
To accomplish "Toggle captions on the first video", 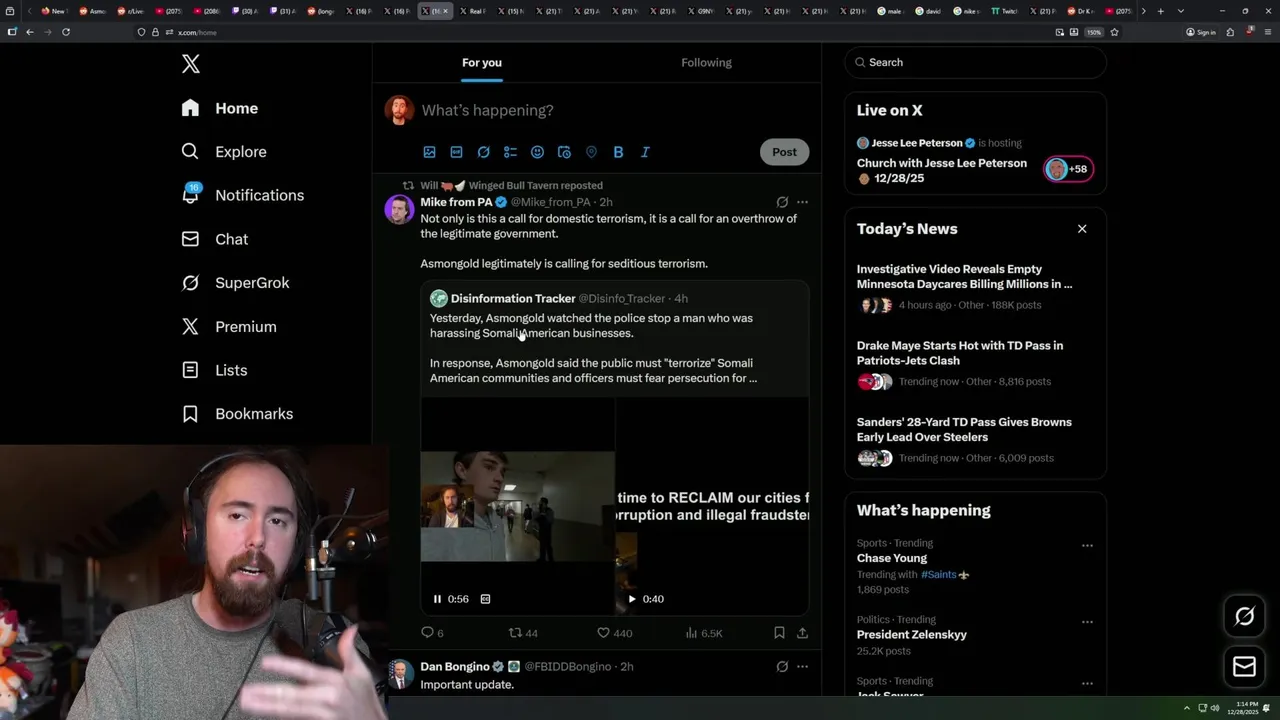I will click(485, 599).
